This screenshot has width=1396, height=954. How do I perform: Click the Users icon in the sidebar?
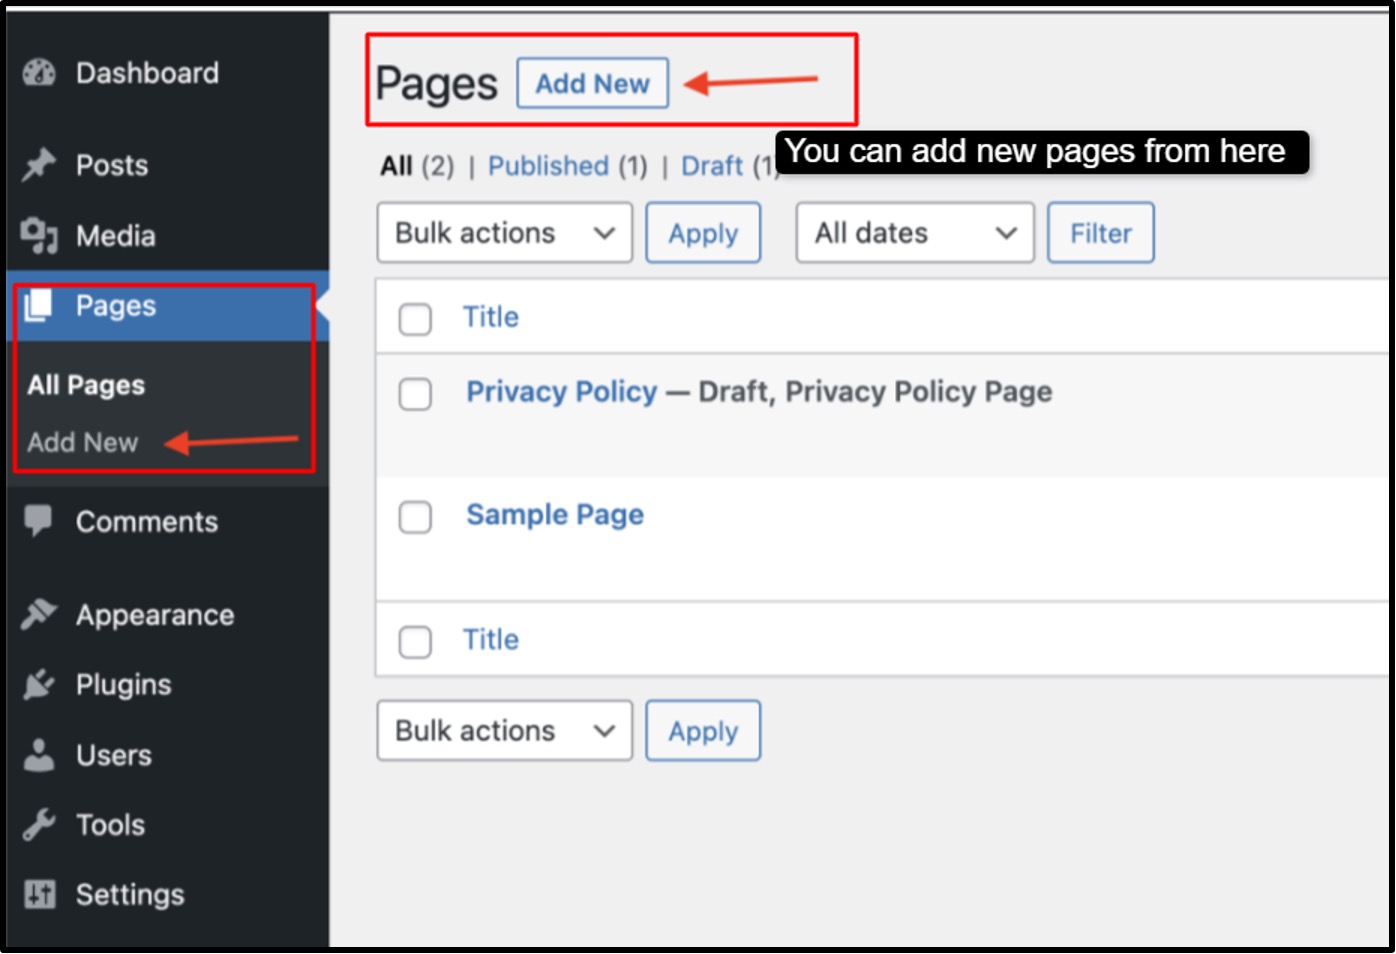(x=37, y=754)
